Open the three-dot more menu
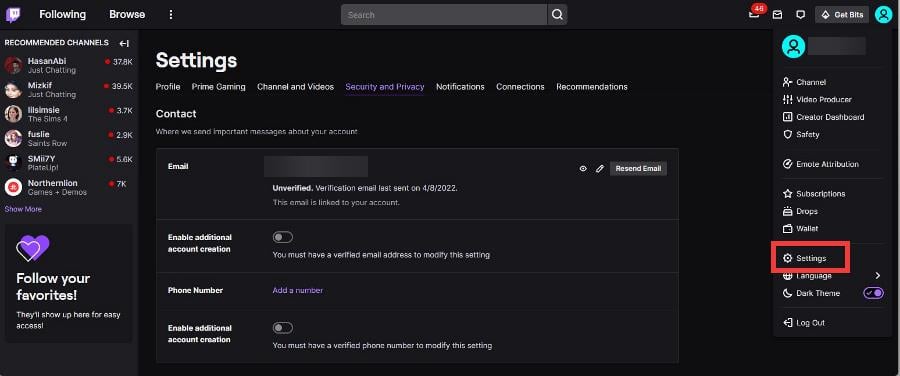Screen dimensions: 900x376 click(170, 14)
